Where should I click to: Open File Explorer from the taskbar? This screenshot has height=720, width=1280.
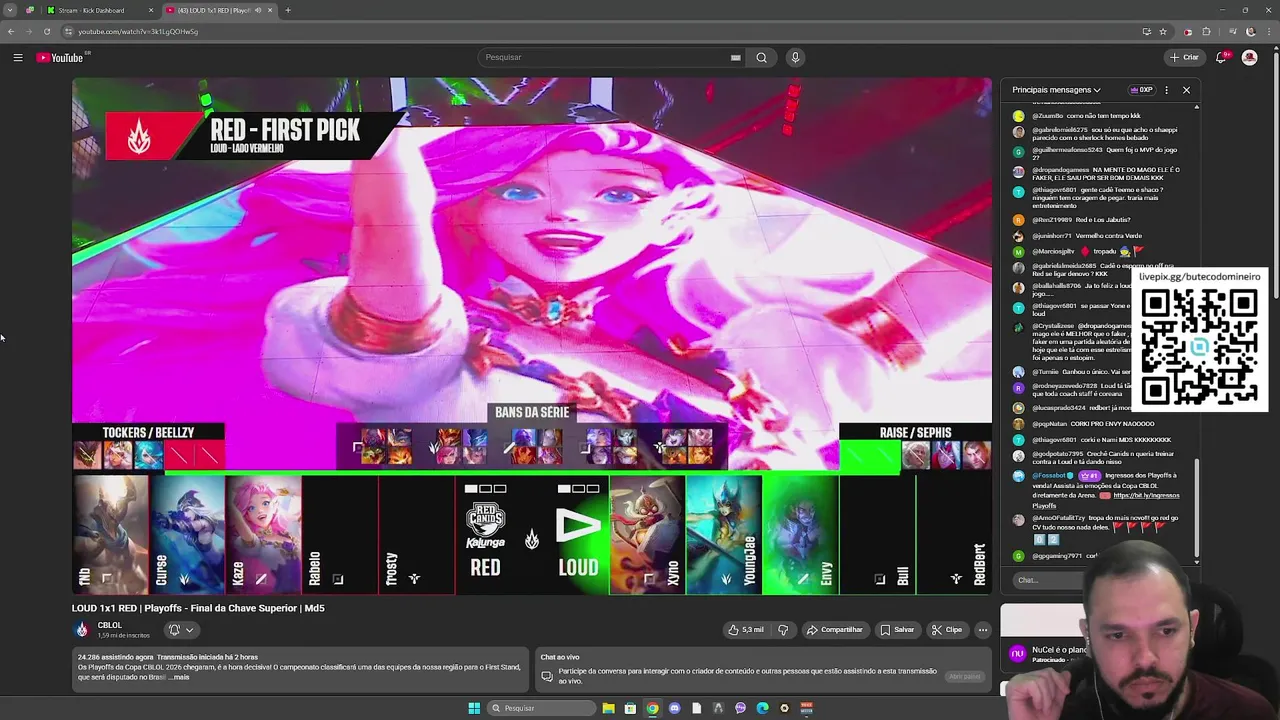(608, 708)
